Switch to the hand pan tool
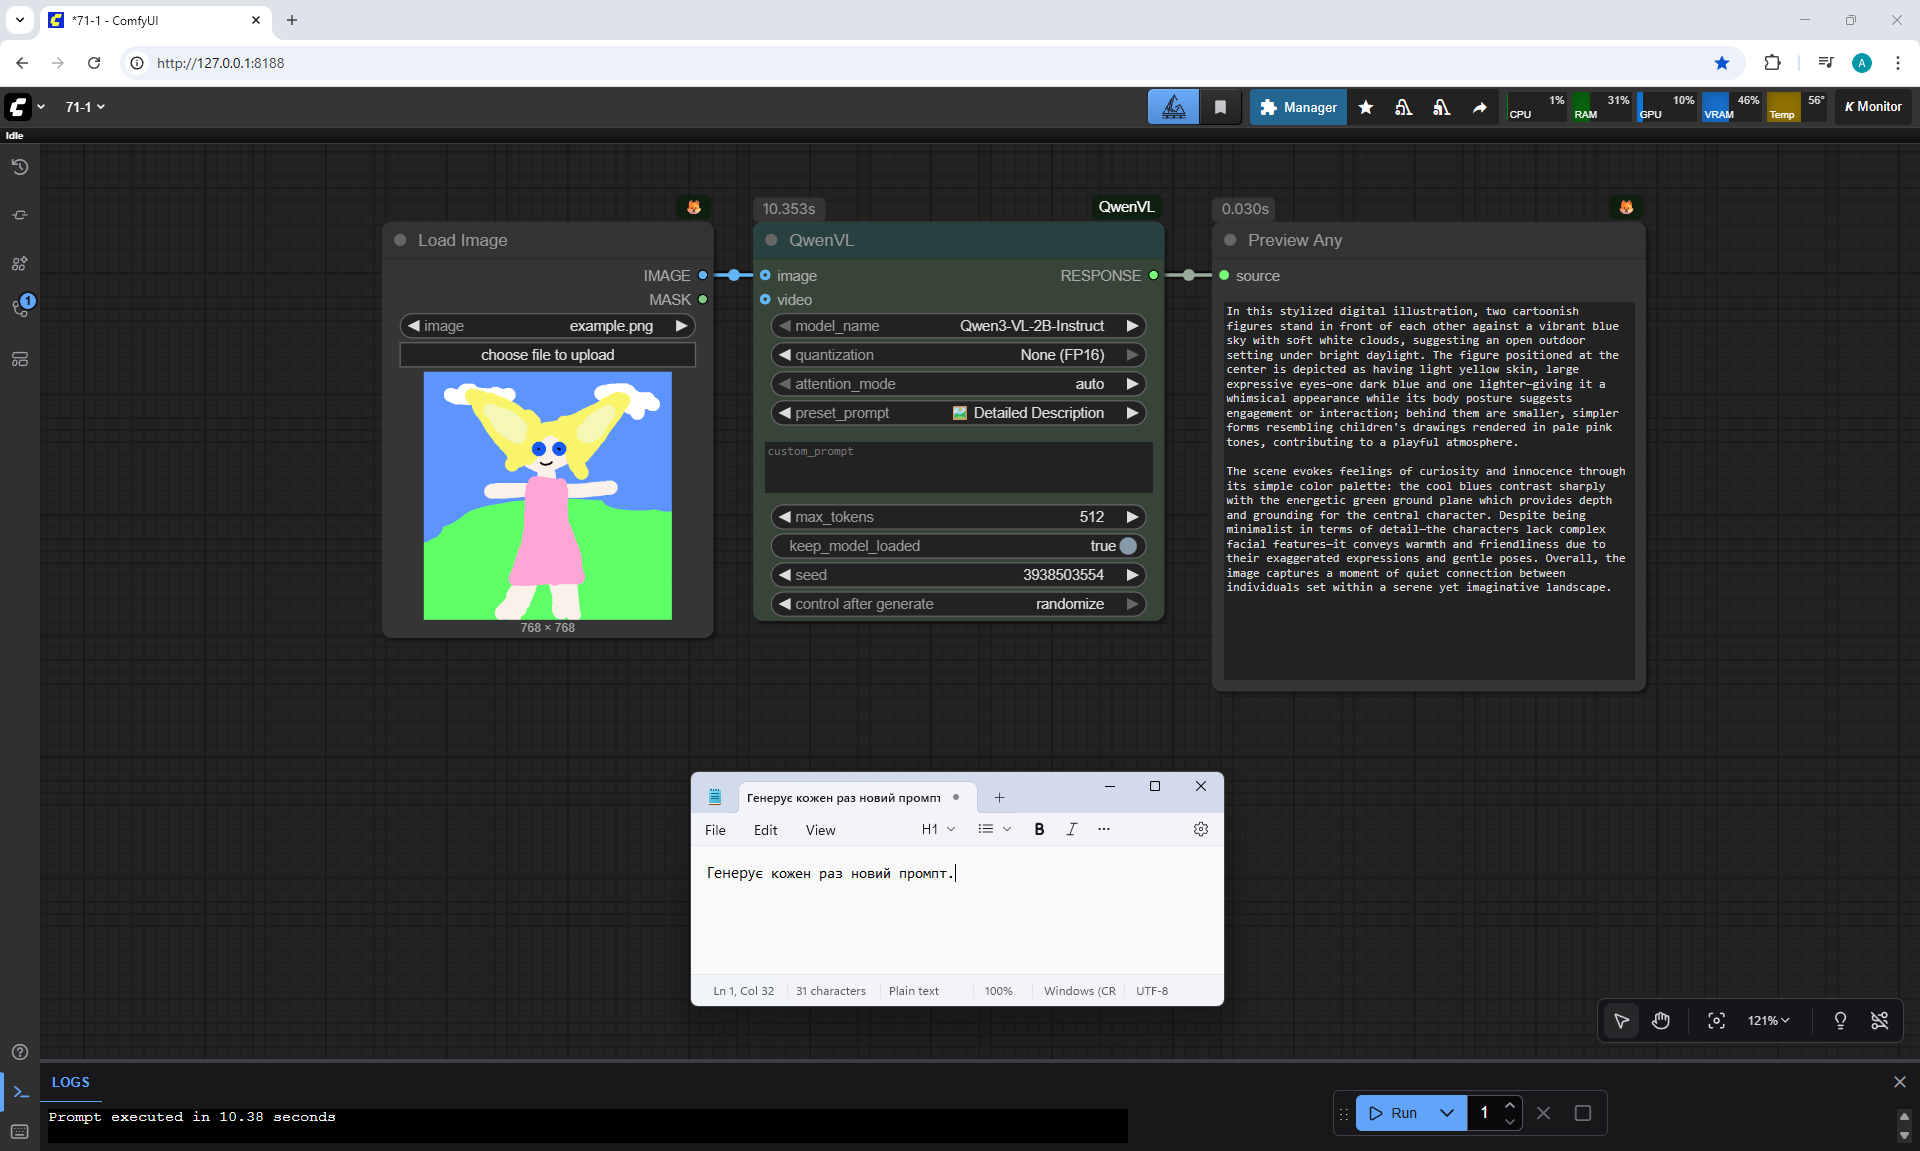Screen dimensions: 1920x1151 tap(1661, 1020)
